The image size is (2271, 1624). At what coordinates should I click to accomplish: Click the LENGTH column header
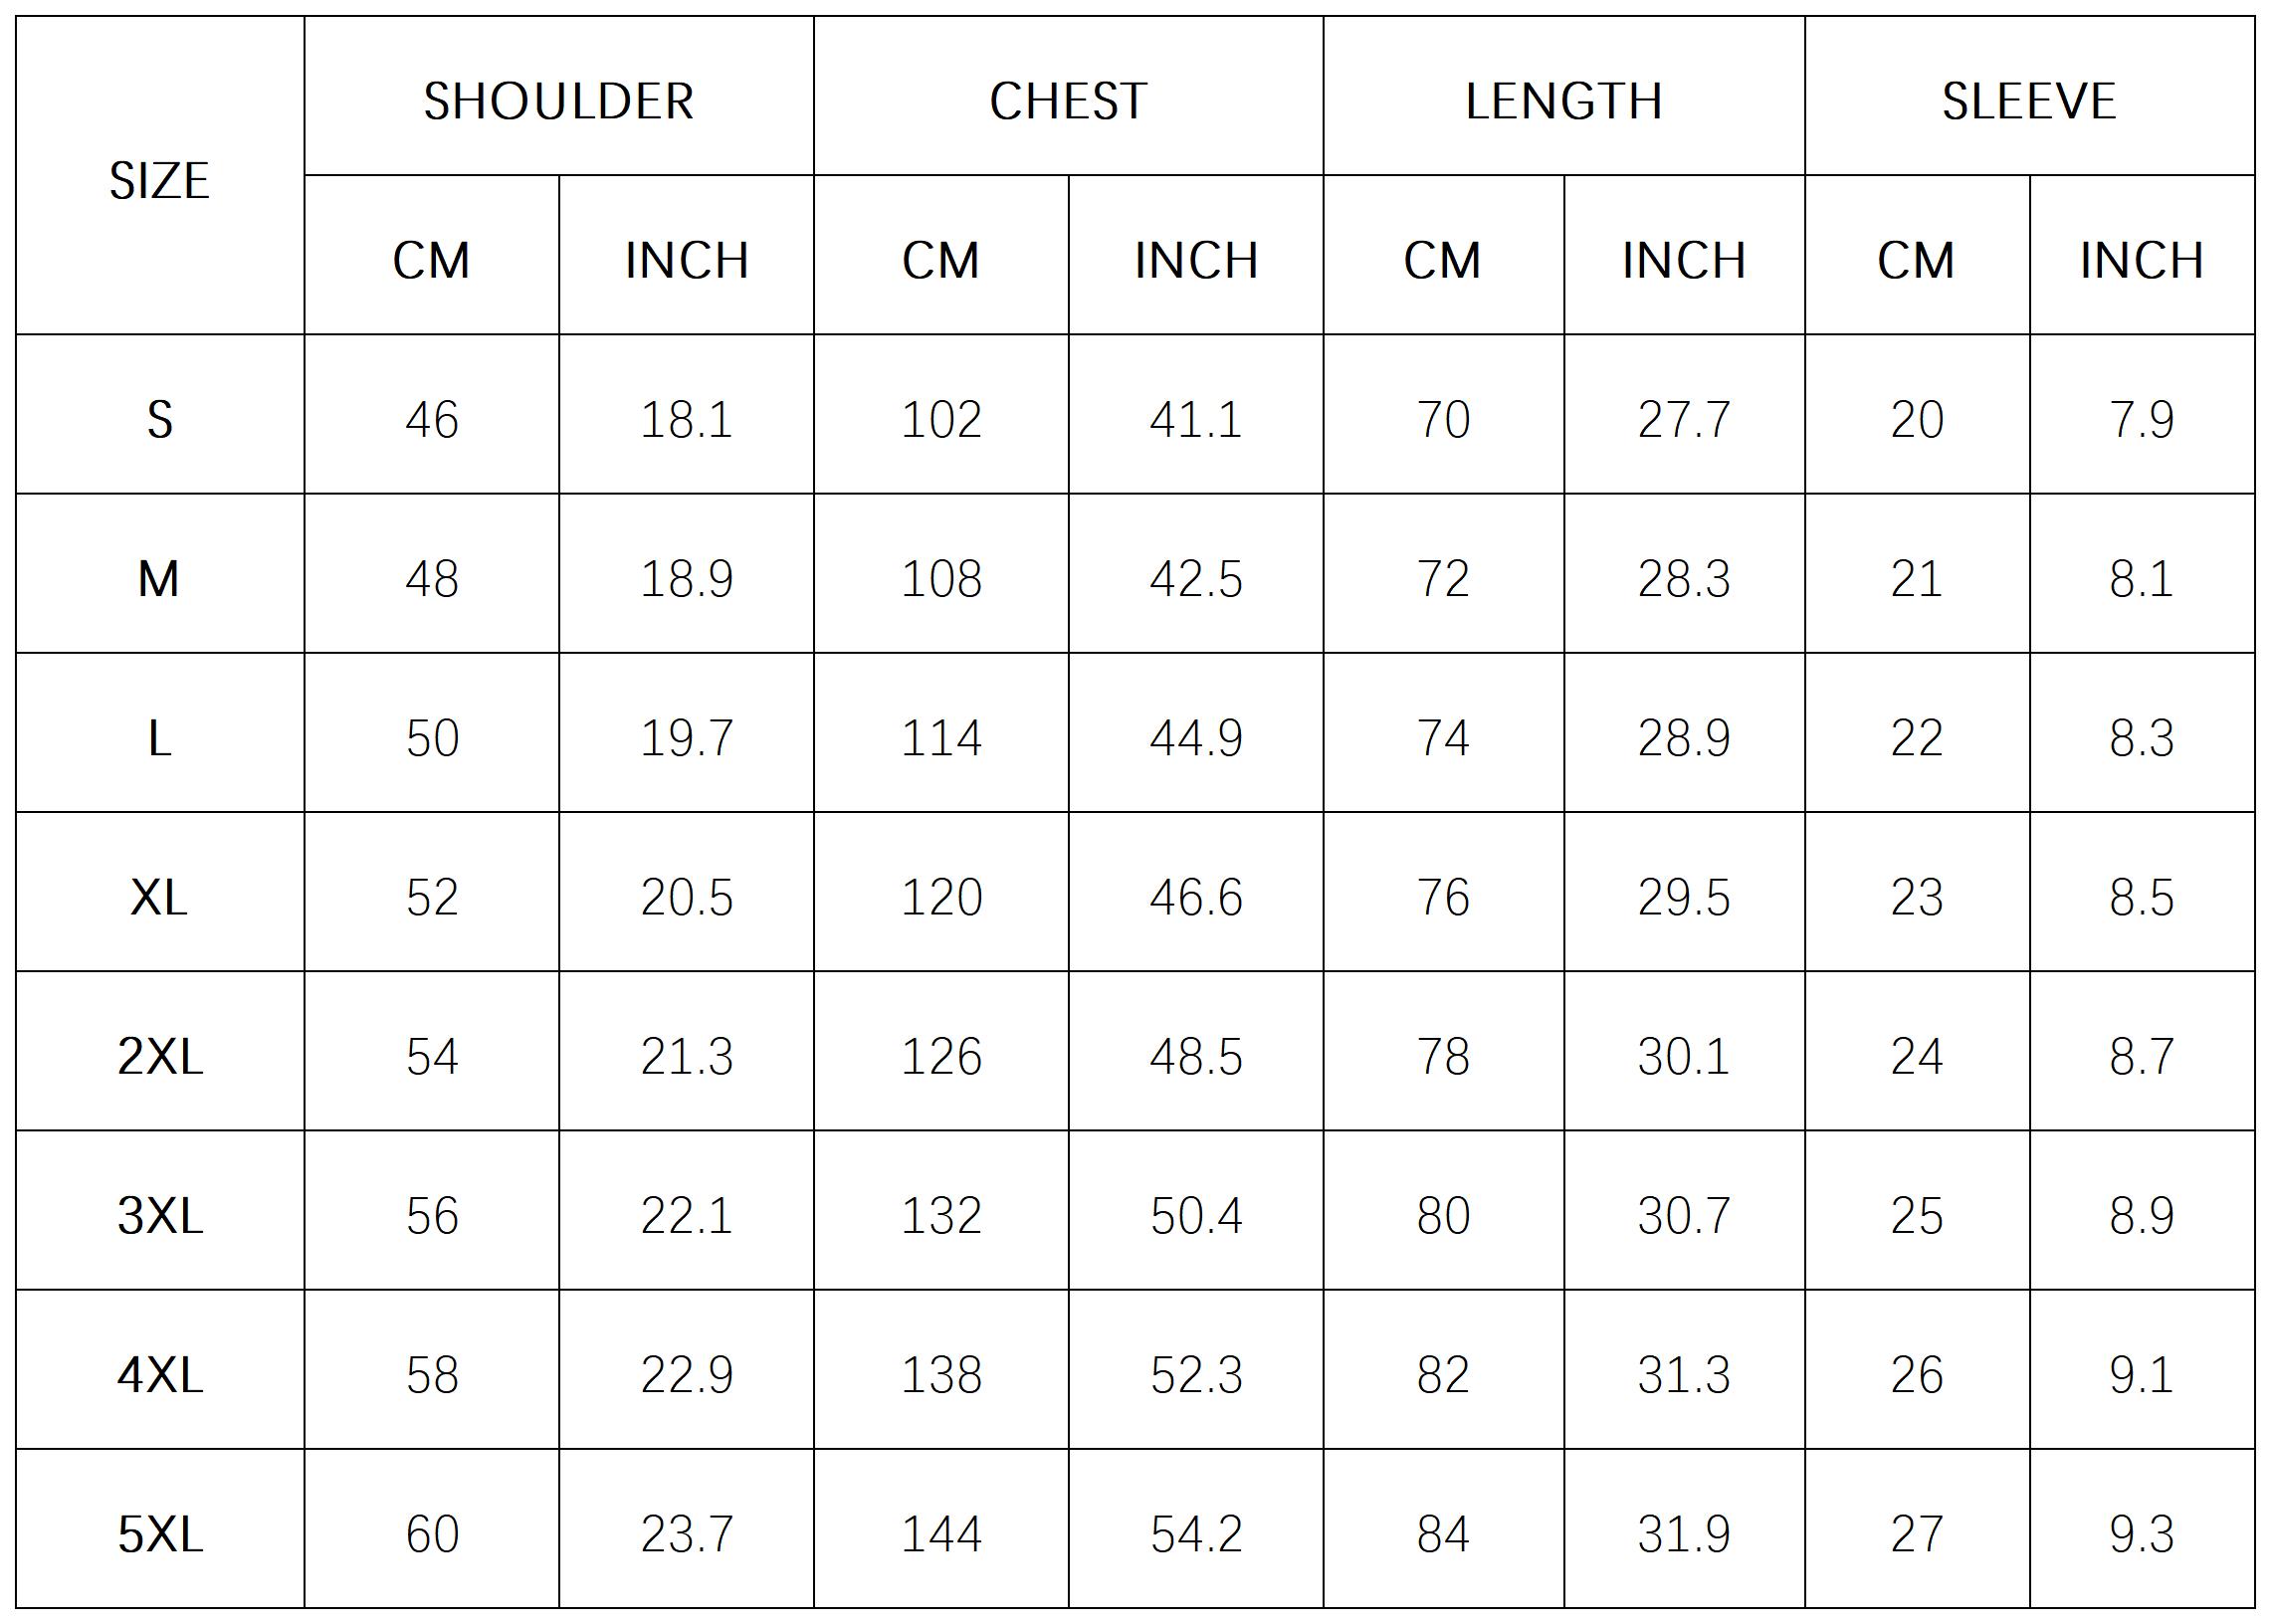1563,101
